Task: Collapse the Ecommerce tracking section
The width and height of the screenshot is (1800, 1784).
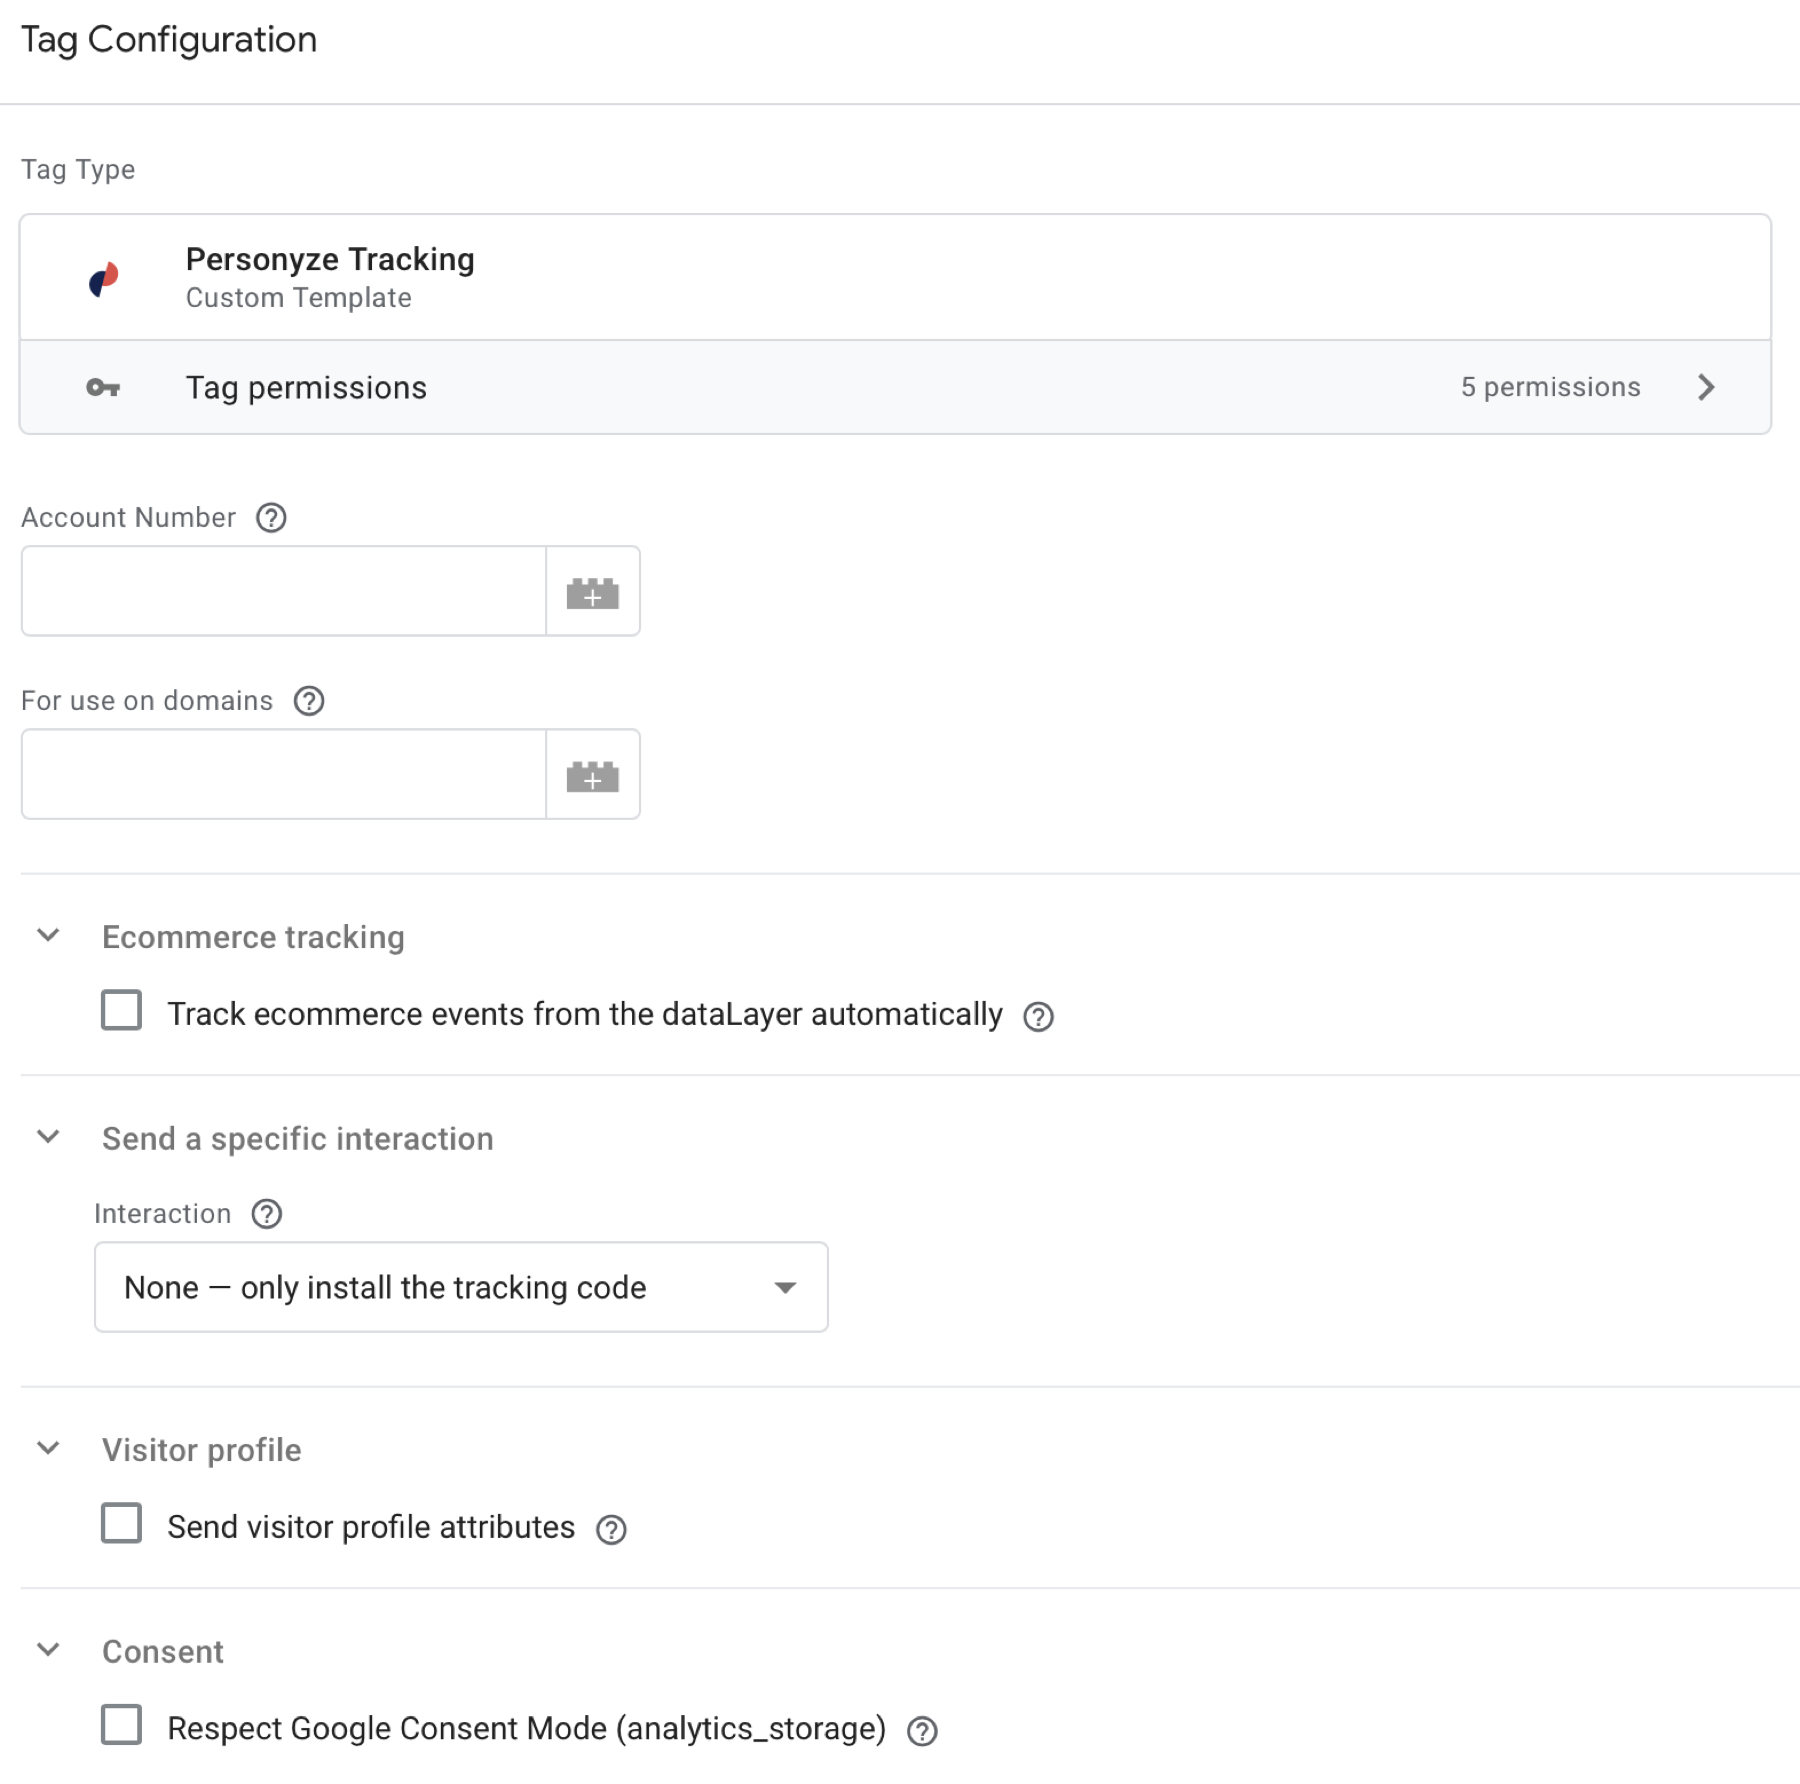Action: coord(48,935)
